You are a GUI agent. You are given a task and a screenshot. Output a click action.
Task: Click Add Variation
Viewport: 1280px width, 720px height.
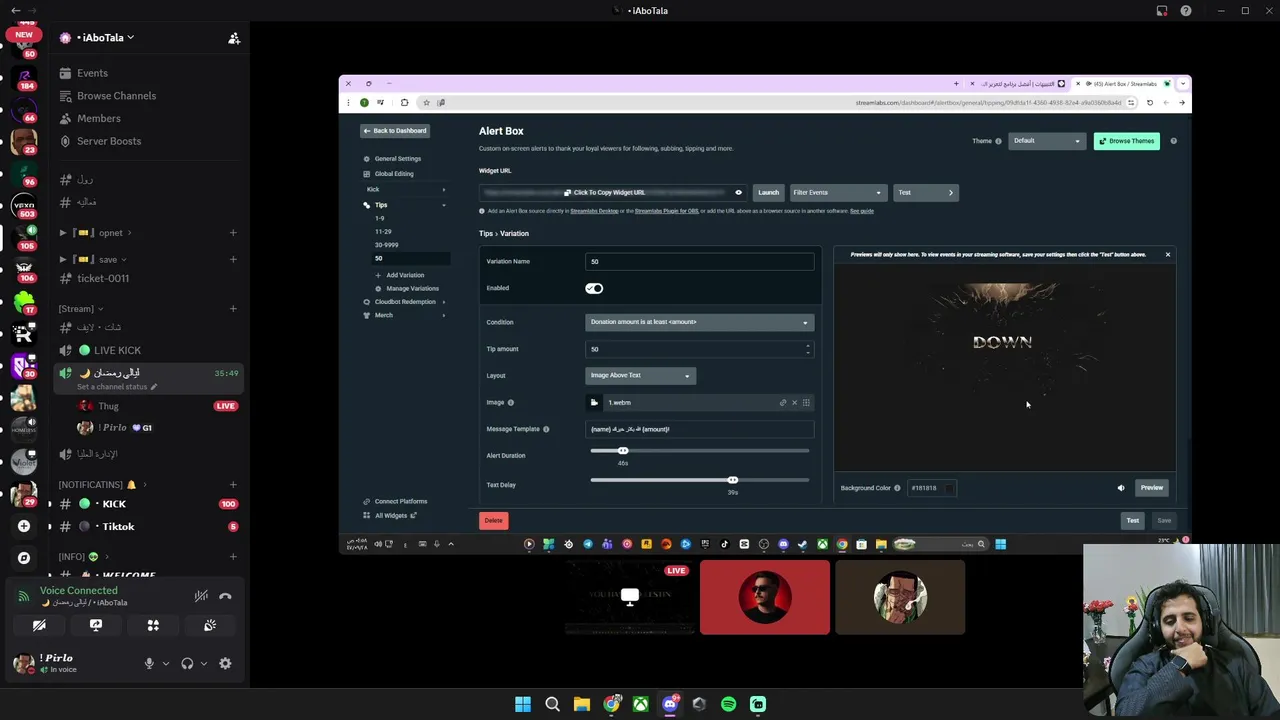pos(404,275)
